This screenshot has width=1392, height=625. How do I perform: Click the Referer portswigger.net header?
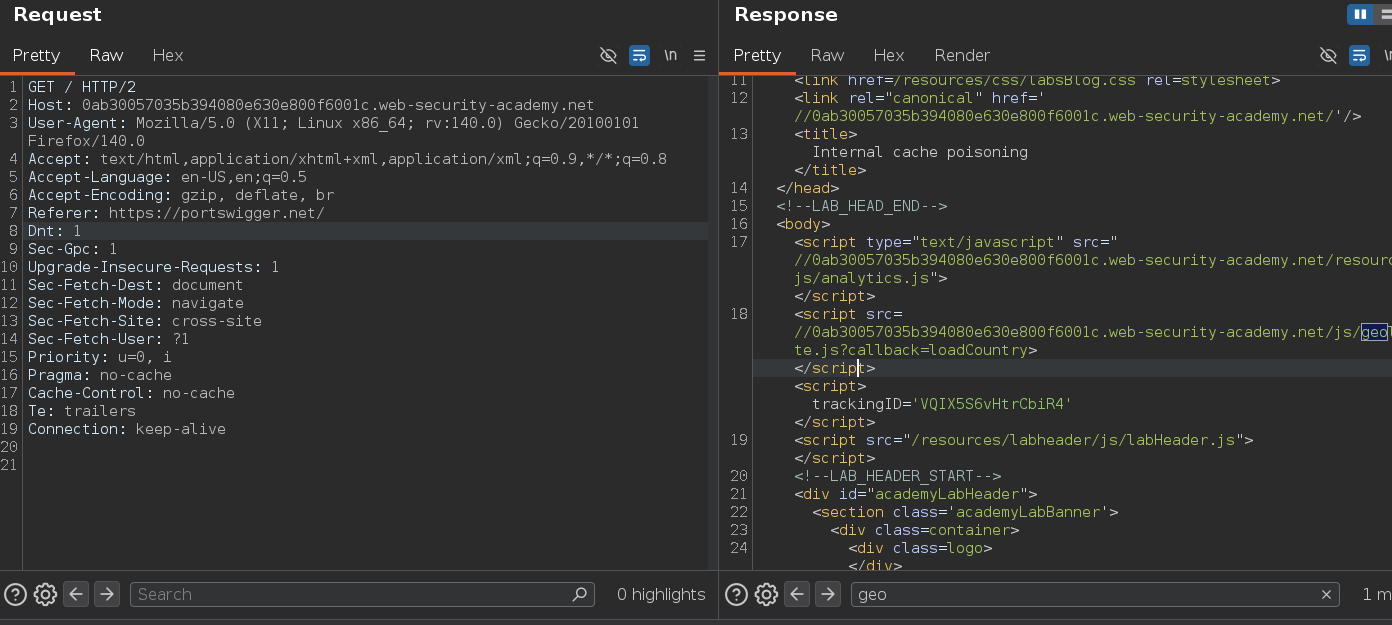176,213
